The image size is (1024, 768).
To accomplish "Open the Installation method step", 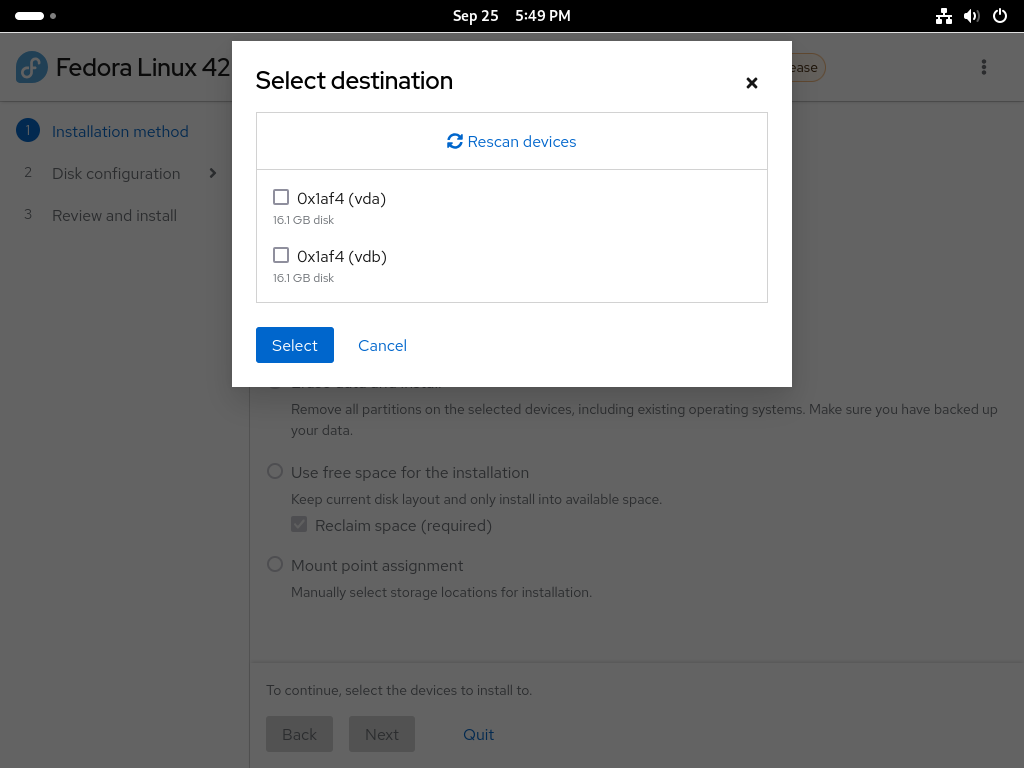I will pyautogui.click(x=120, y=131).
